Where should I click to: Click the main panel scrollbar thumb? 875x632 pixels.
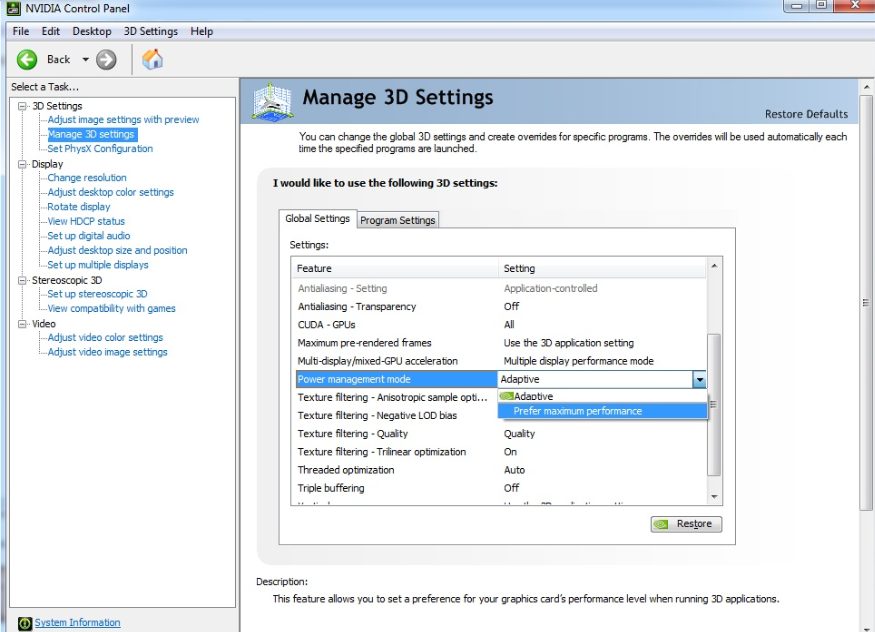[x=866, y=303]
